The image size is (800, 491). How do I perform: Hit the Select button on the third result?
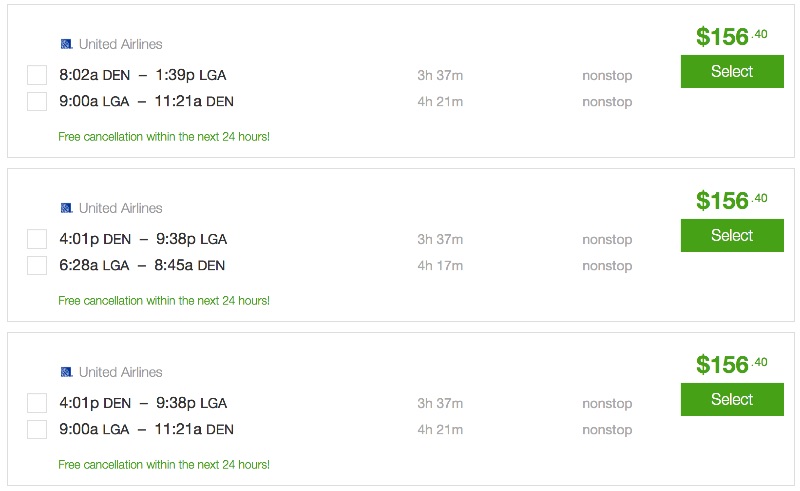731,400
